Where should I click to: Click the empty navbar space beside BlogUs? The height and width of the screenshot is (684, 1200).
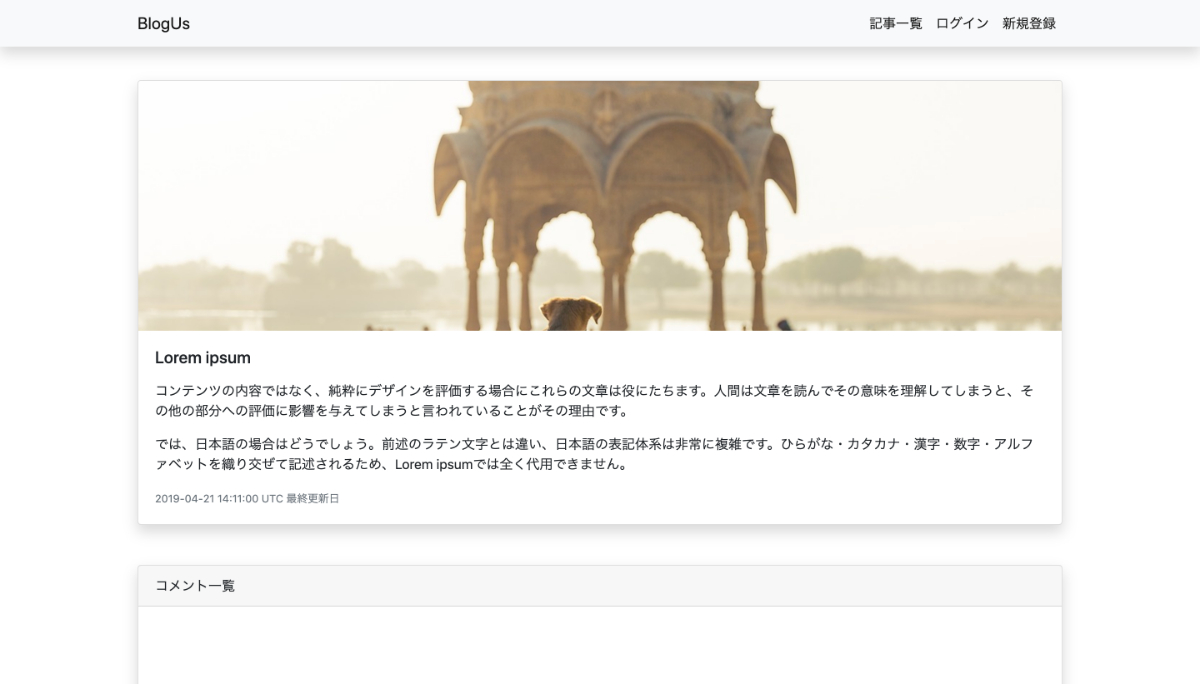500,24
